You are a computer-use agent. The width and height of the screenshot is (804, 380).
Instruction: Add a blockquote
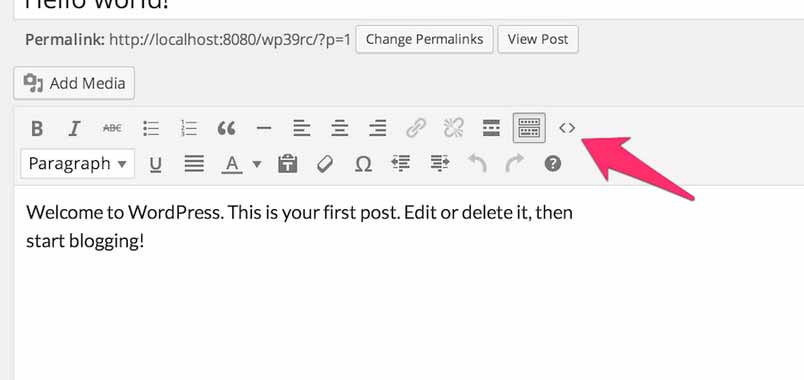(x=226, y=128)
